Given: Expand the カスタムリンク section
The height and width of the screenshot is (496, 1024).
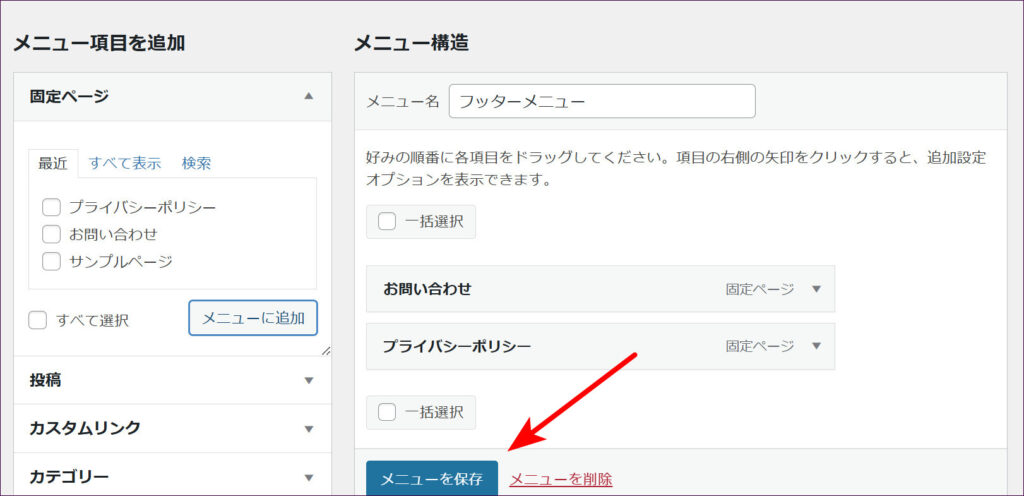Looking at the screenshot, I should tap(308, 428).
